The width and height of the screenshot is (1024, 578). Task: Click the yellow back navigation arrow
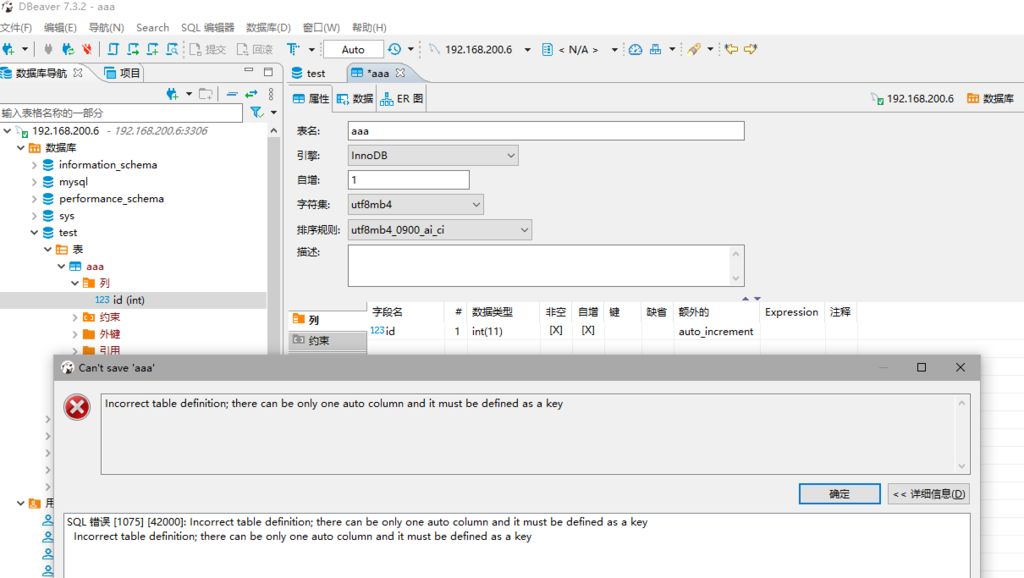(731, 49)
